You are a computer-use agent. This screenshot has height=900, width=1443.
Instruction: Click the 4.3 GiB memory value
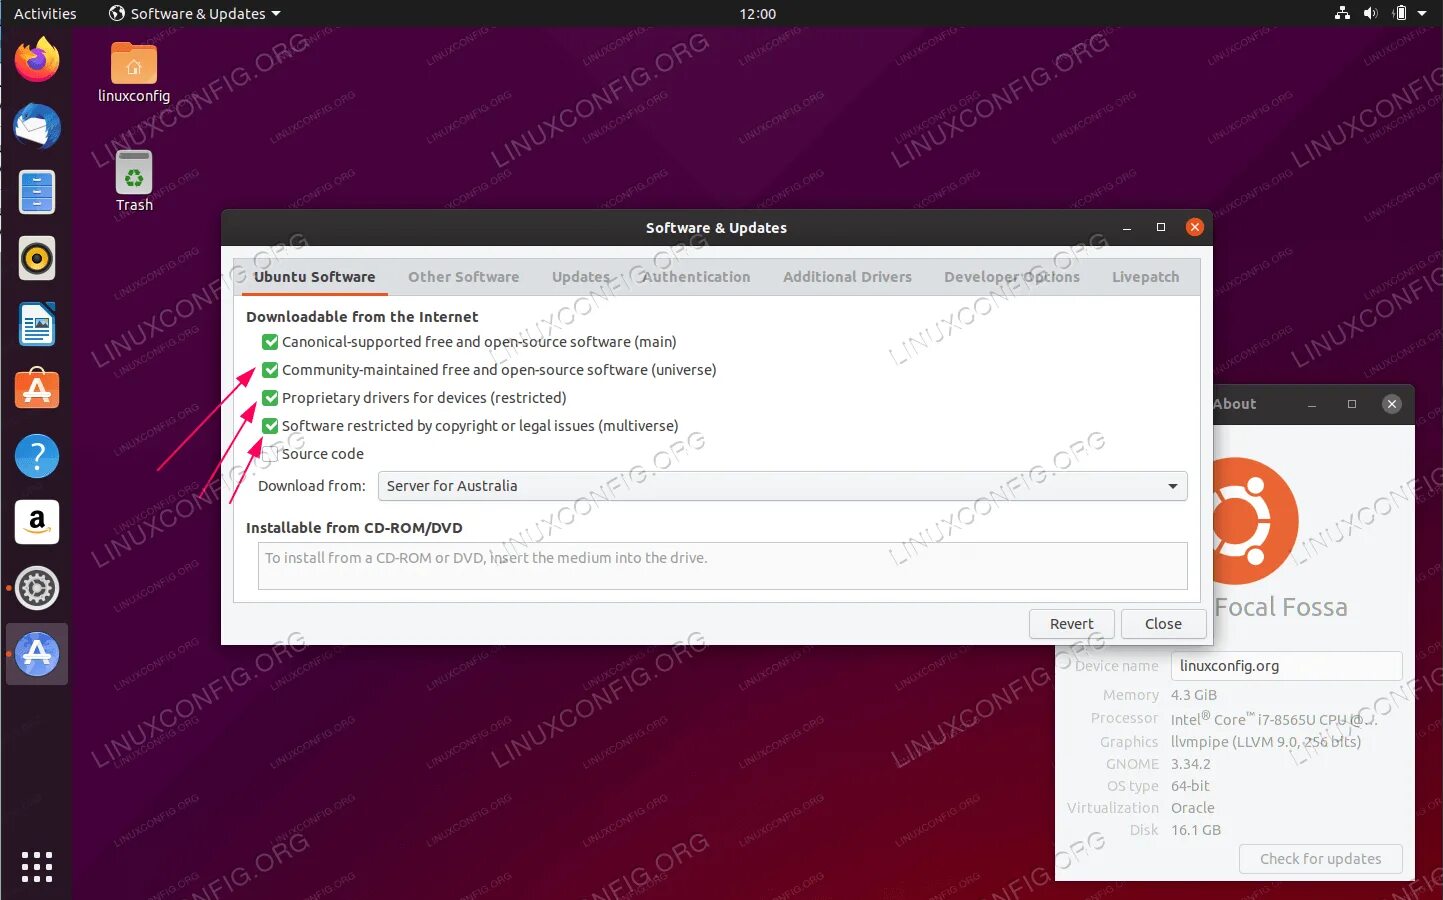click(1194, 695)
